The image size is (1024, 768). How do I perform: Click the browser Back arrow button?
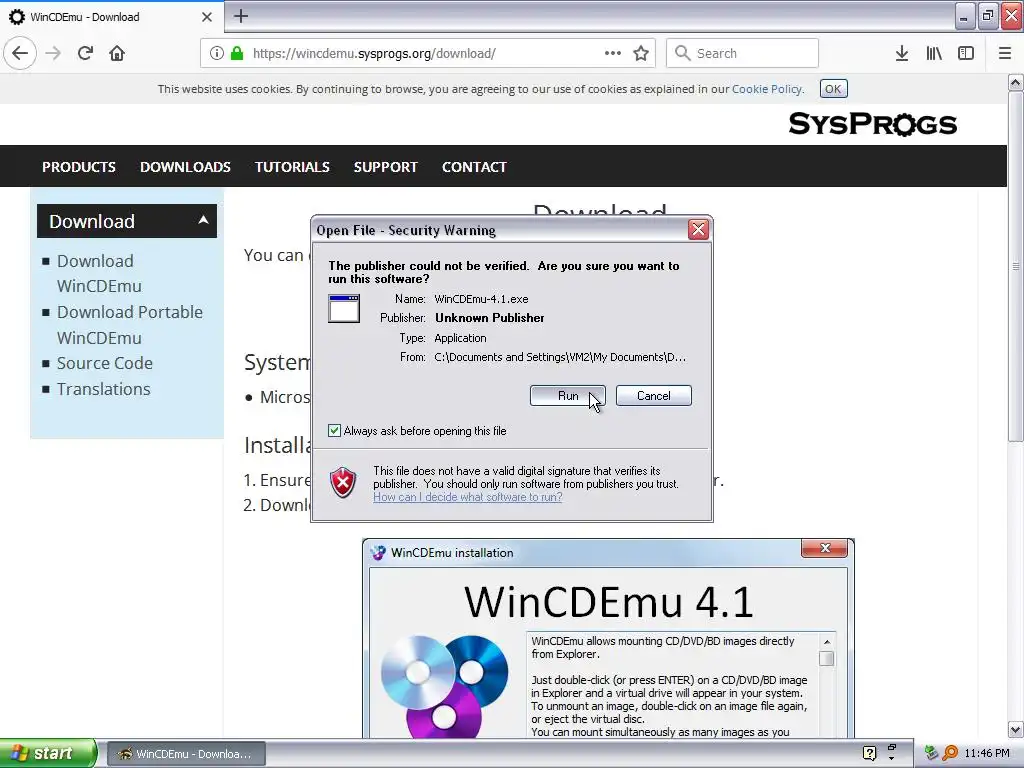(20, 53)
